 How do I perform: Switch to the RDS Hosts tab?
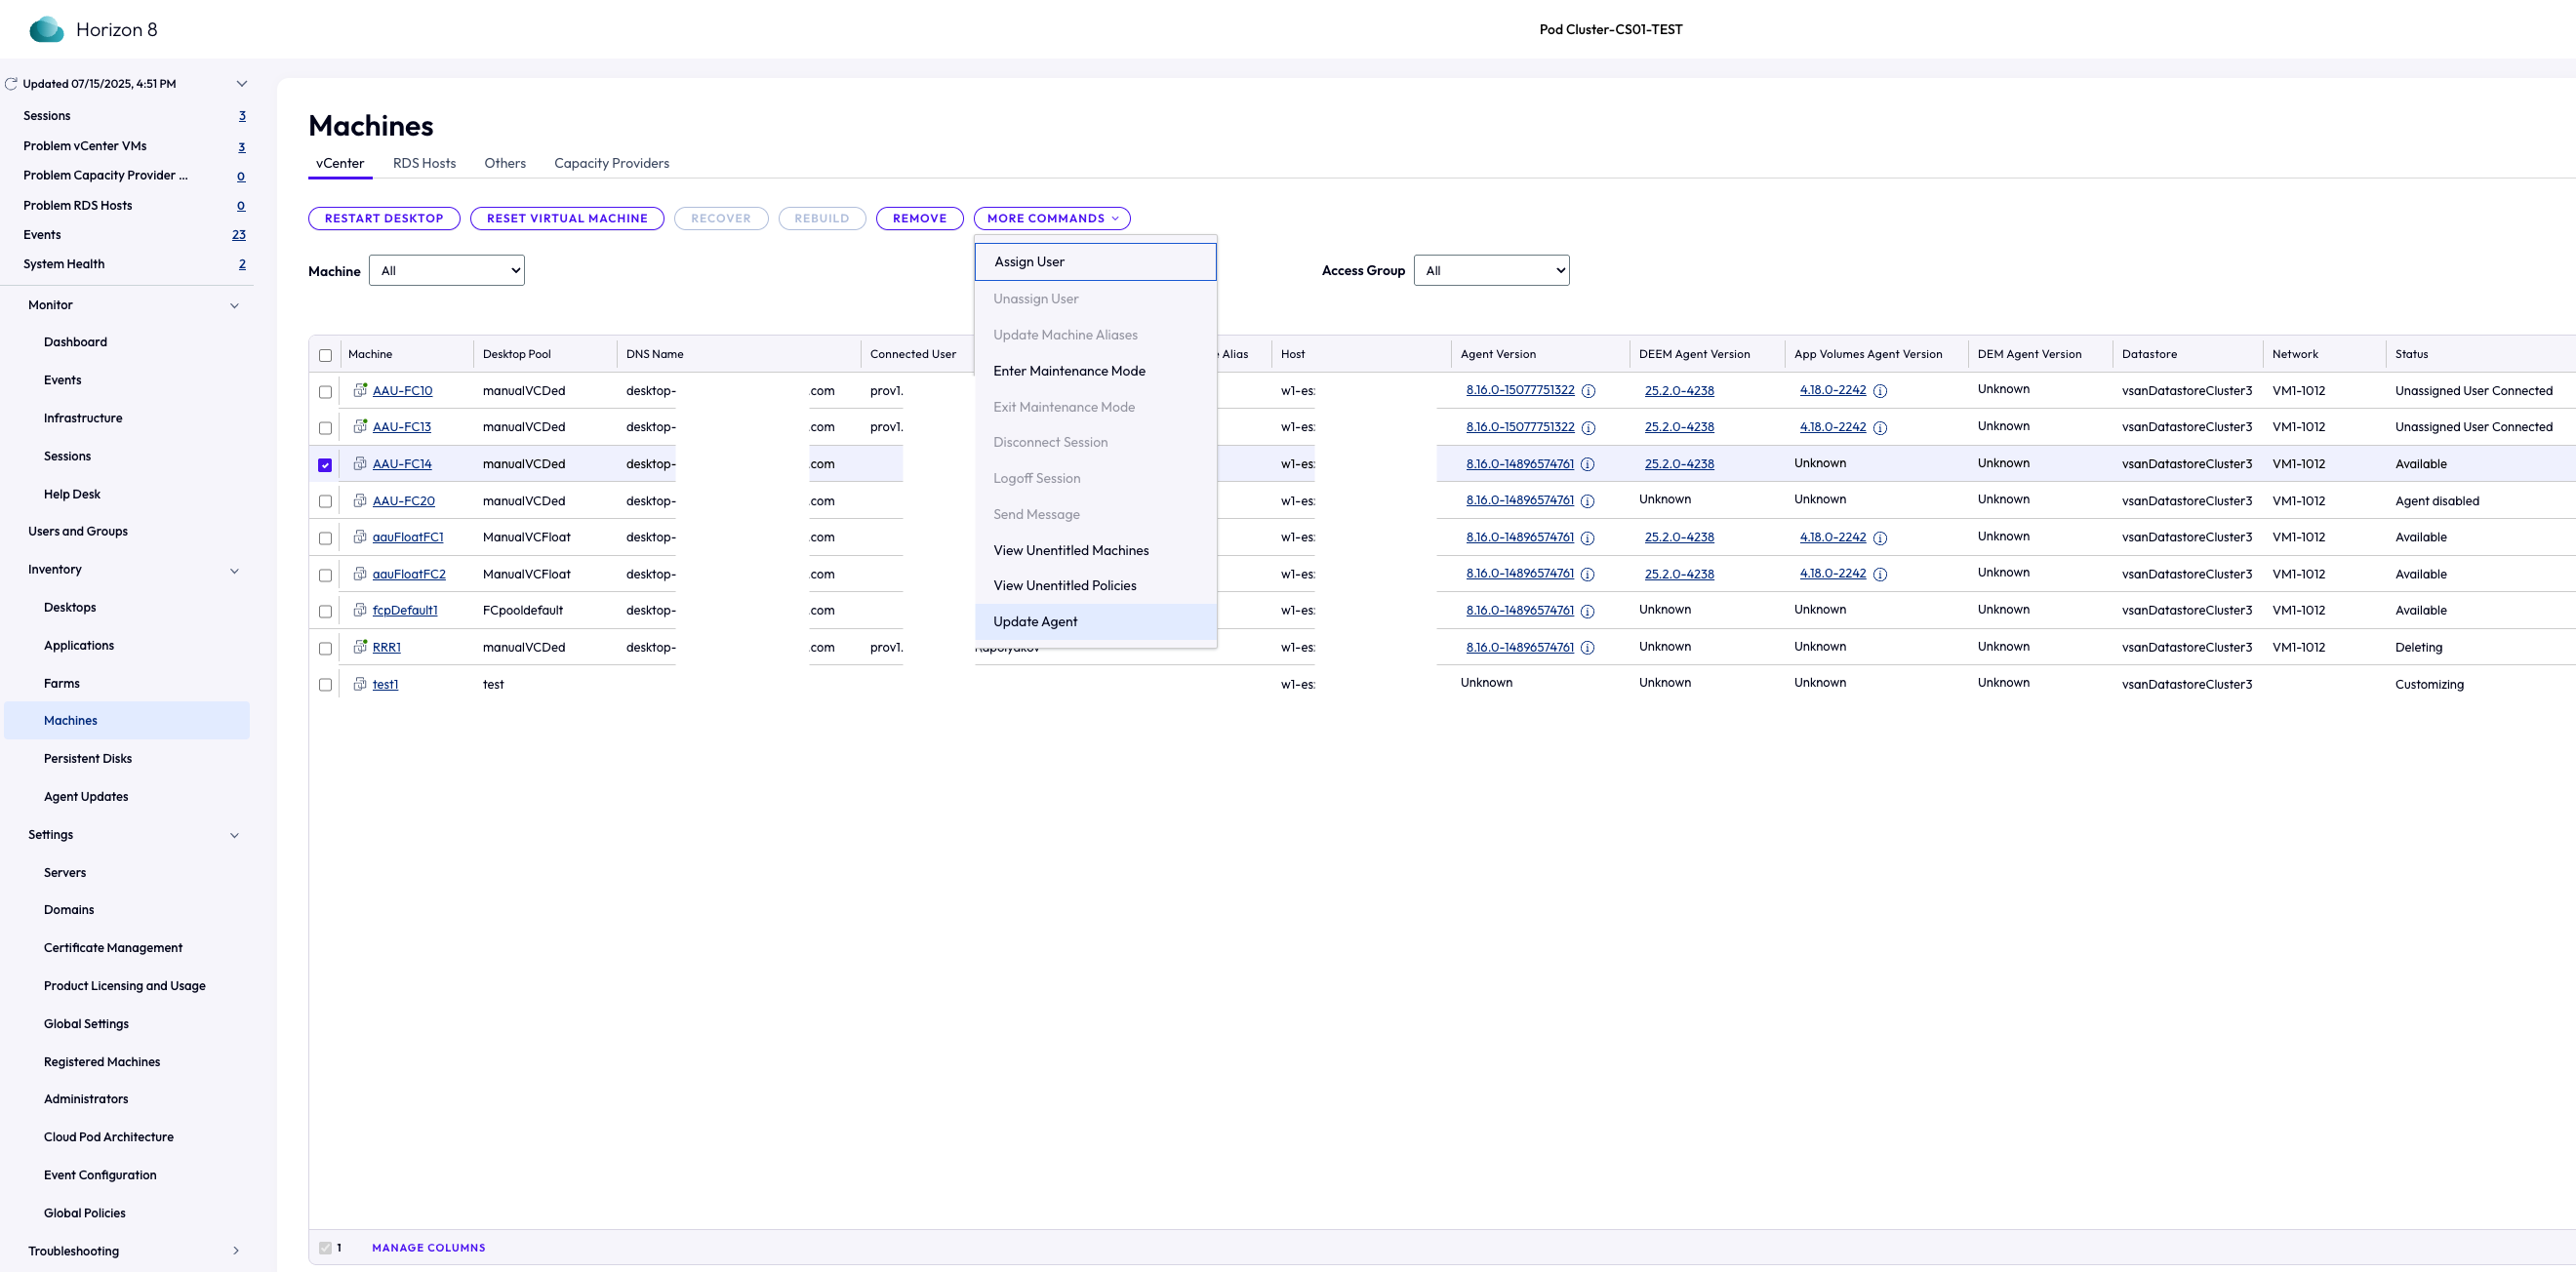tap(424, 163)
